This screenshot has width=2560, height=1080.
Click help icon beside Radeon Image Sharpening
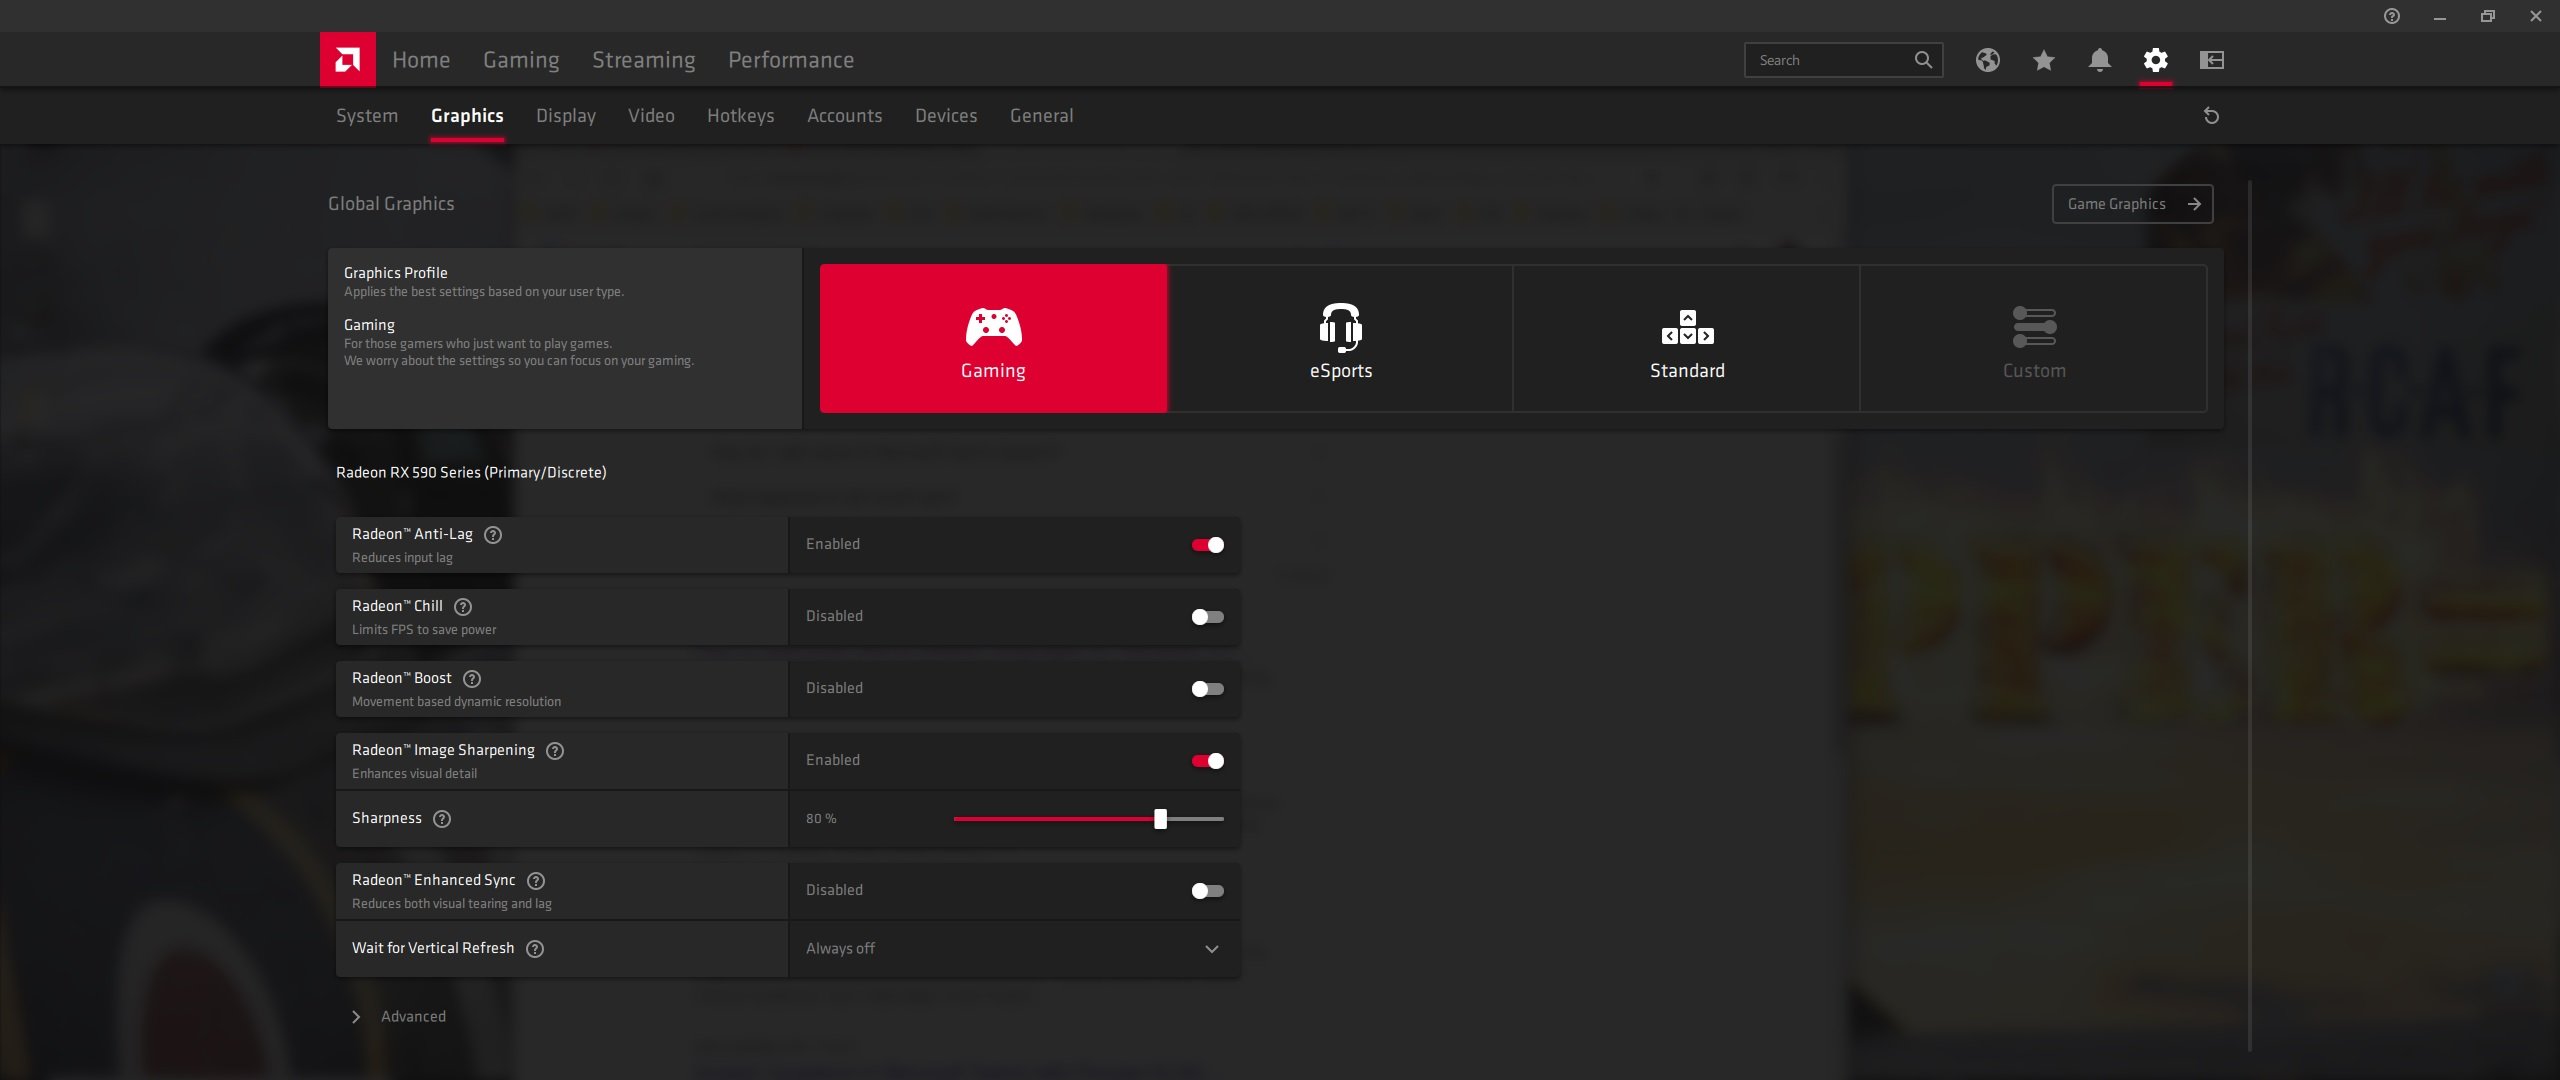(x=555, y=751)
